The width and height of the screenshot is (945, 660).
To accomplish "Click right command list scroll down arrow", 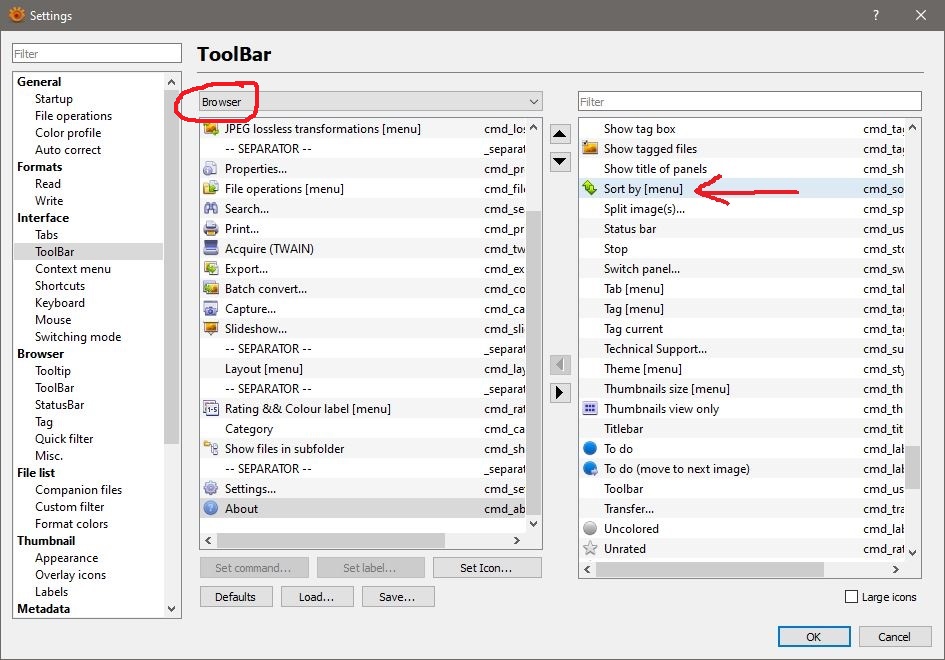I will point(912,552).
